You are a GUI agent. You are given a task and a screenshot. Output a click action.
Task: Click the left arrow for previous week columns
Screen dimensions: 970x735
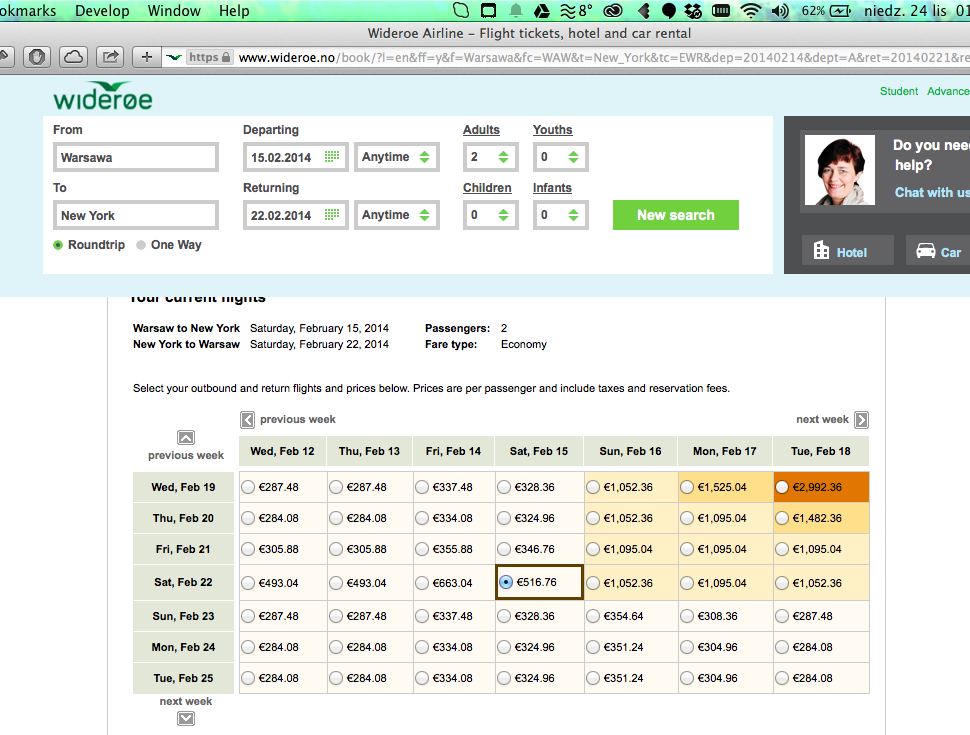[x=247, y=420]
